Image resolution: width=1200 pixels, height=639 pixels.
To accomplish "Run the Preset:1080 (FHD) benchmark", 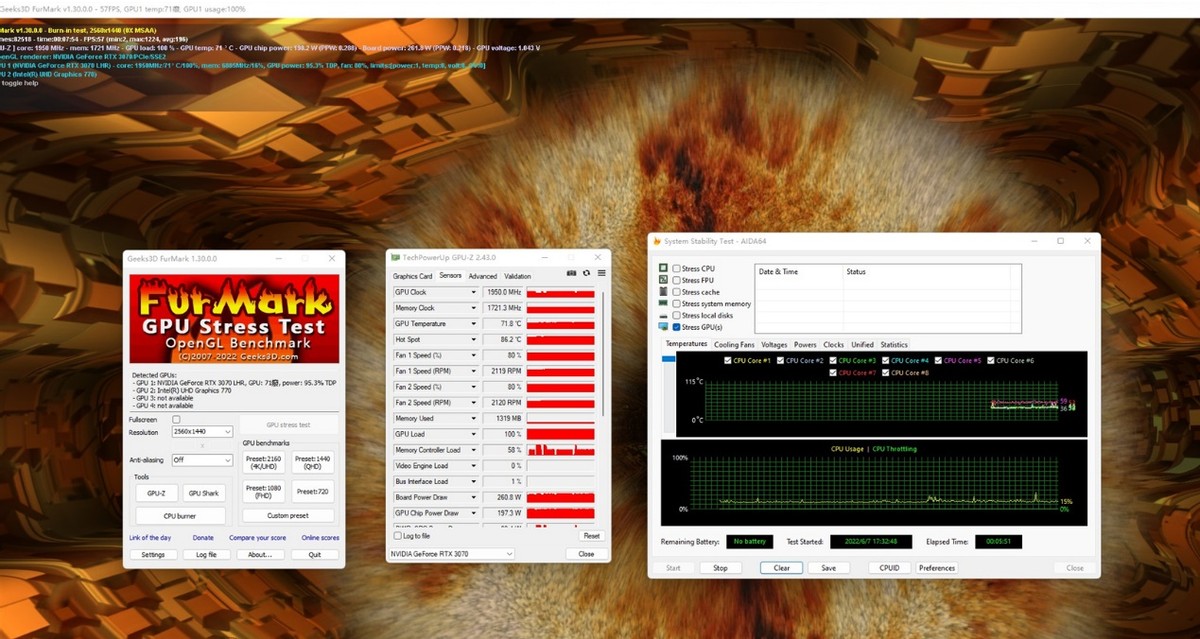I will (262, 491).
